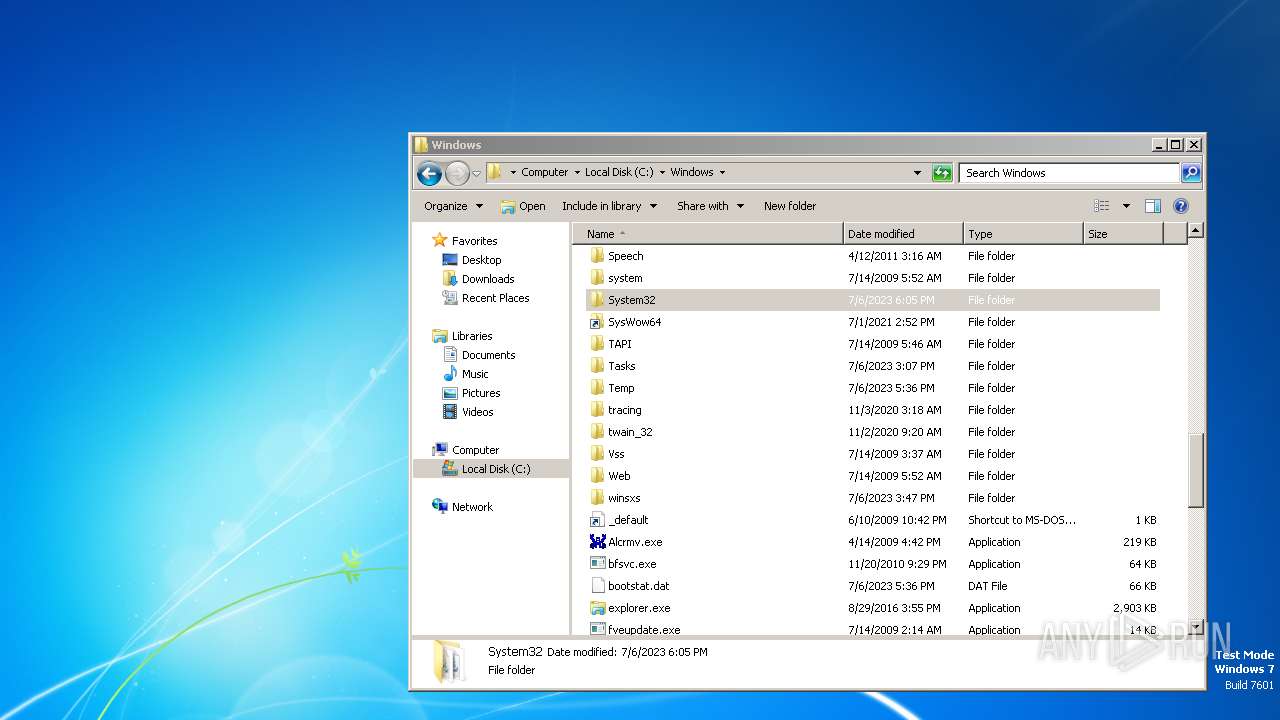The width and height of the screenshot is (1280, 720).
Task: Select the Tasks folder icon
Action: [x=597, y=366]
